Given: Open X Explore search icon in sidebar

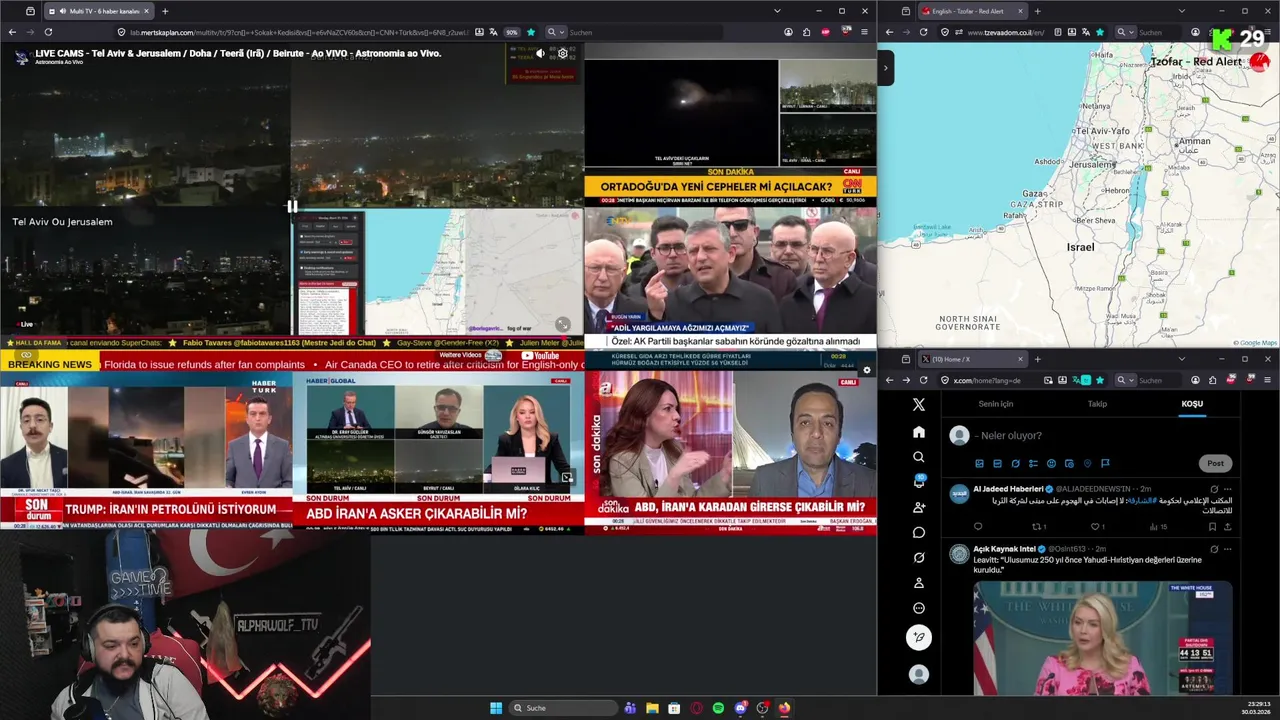Looking at the screenshot, I should pyautogui.click(x=919, y=457).
